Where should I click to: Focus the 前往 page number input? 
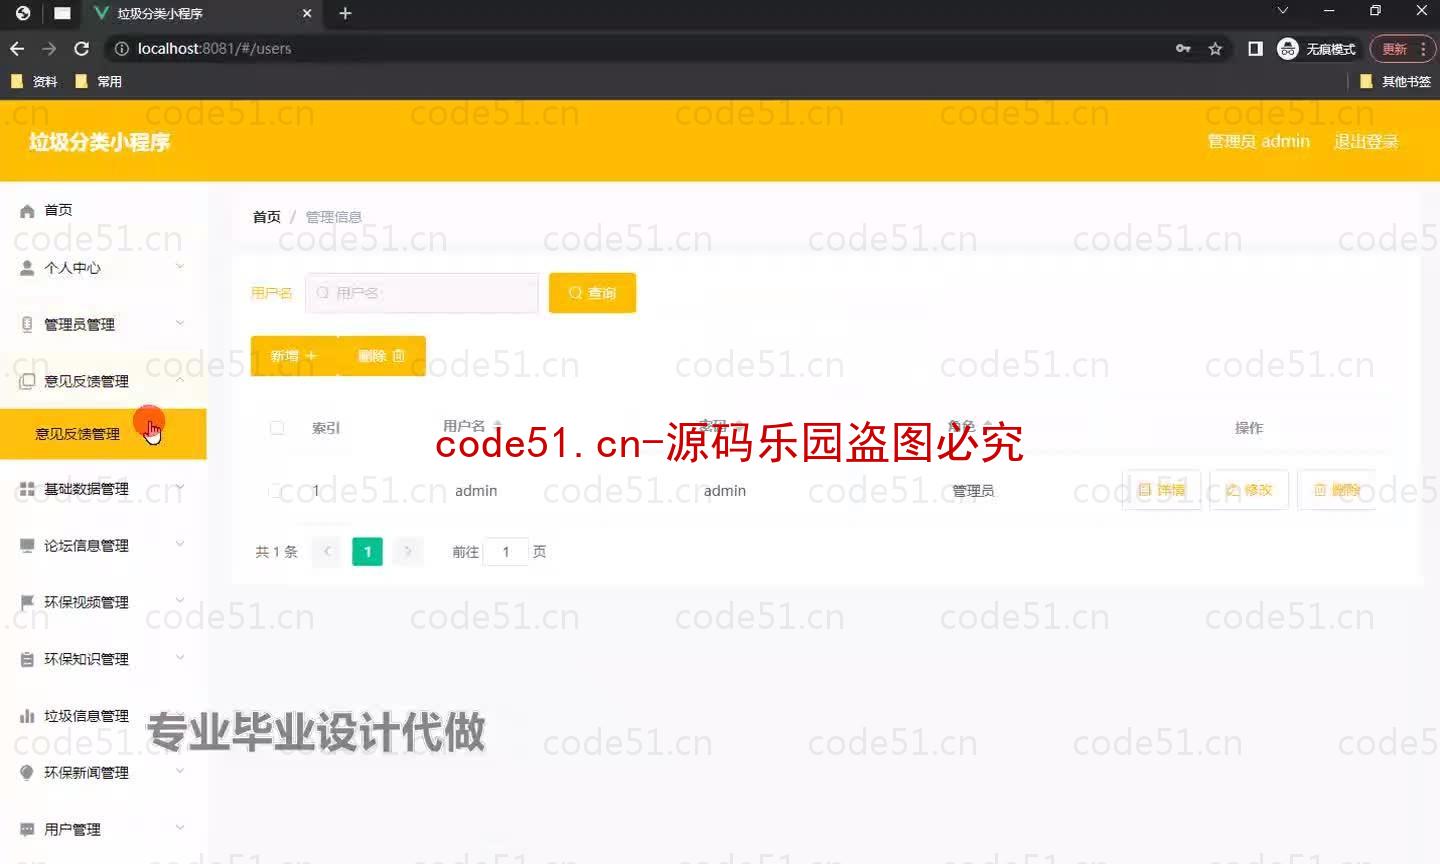(x=506, y=552)
